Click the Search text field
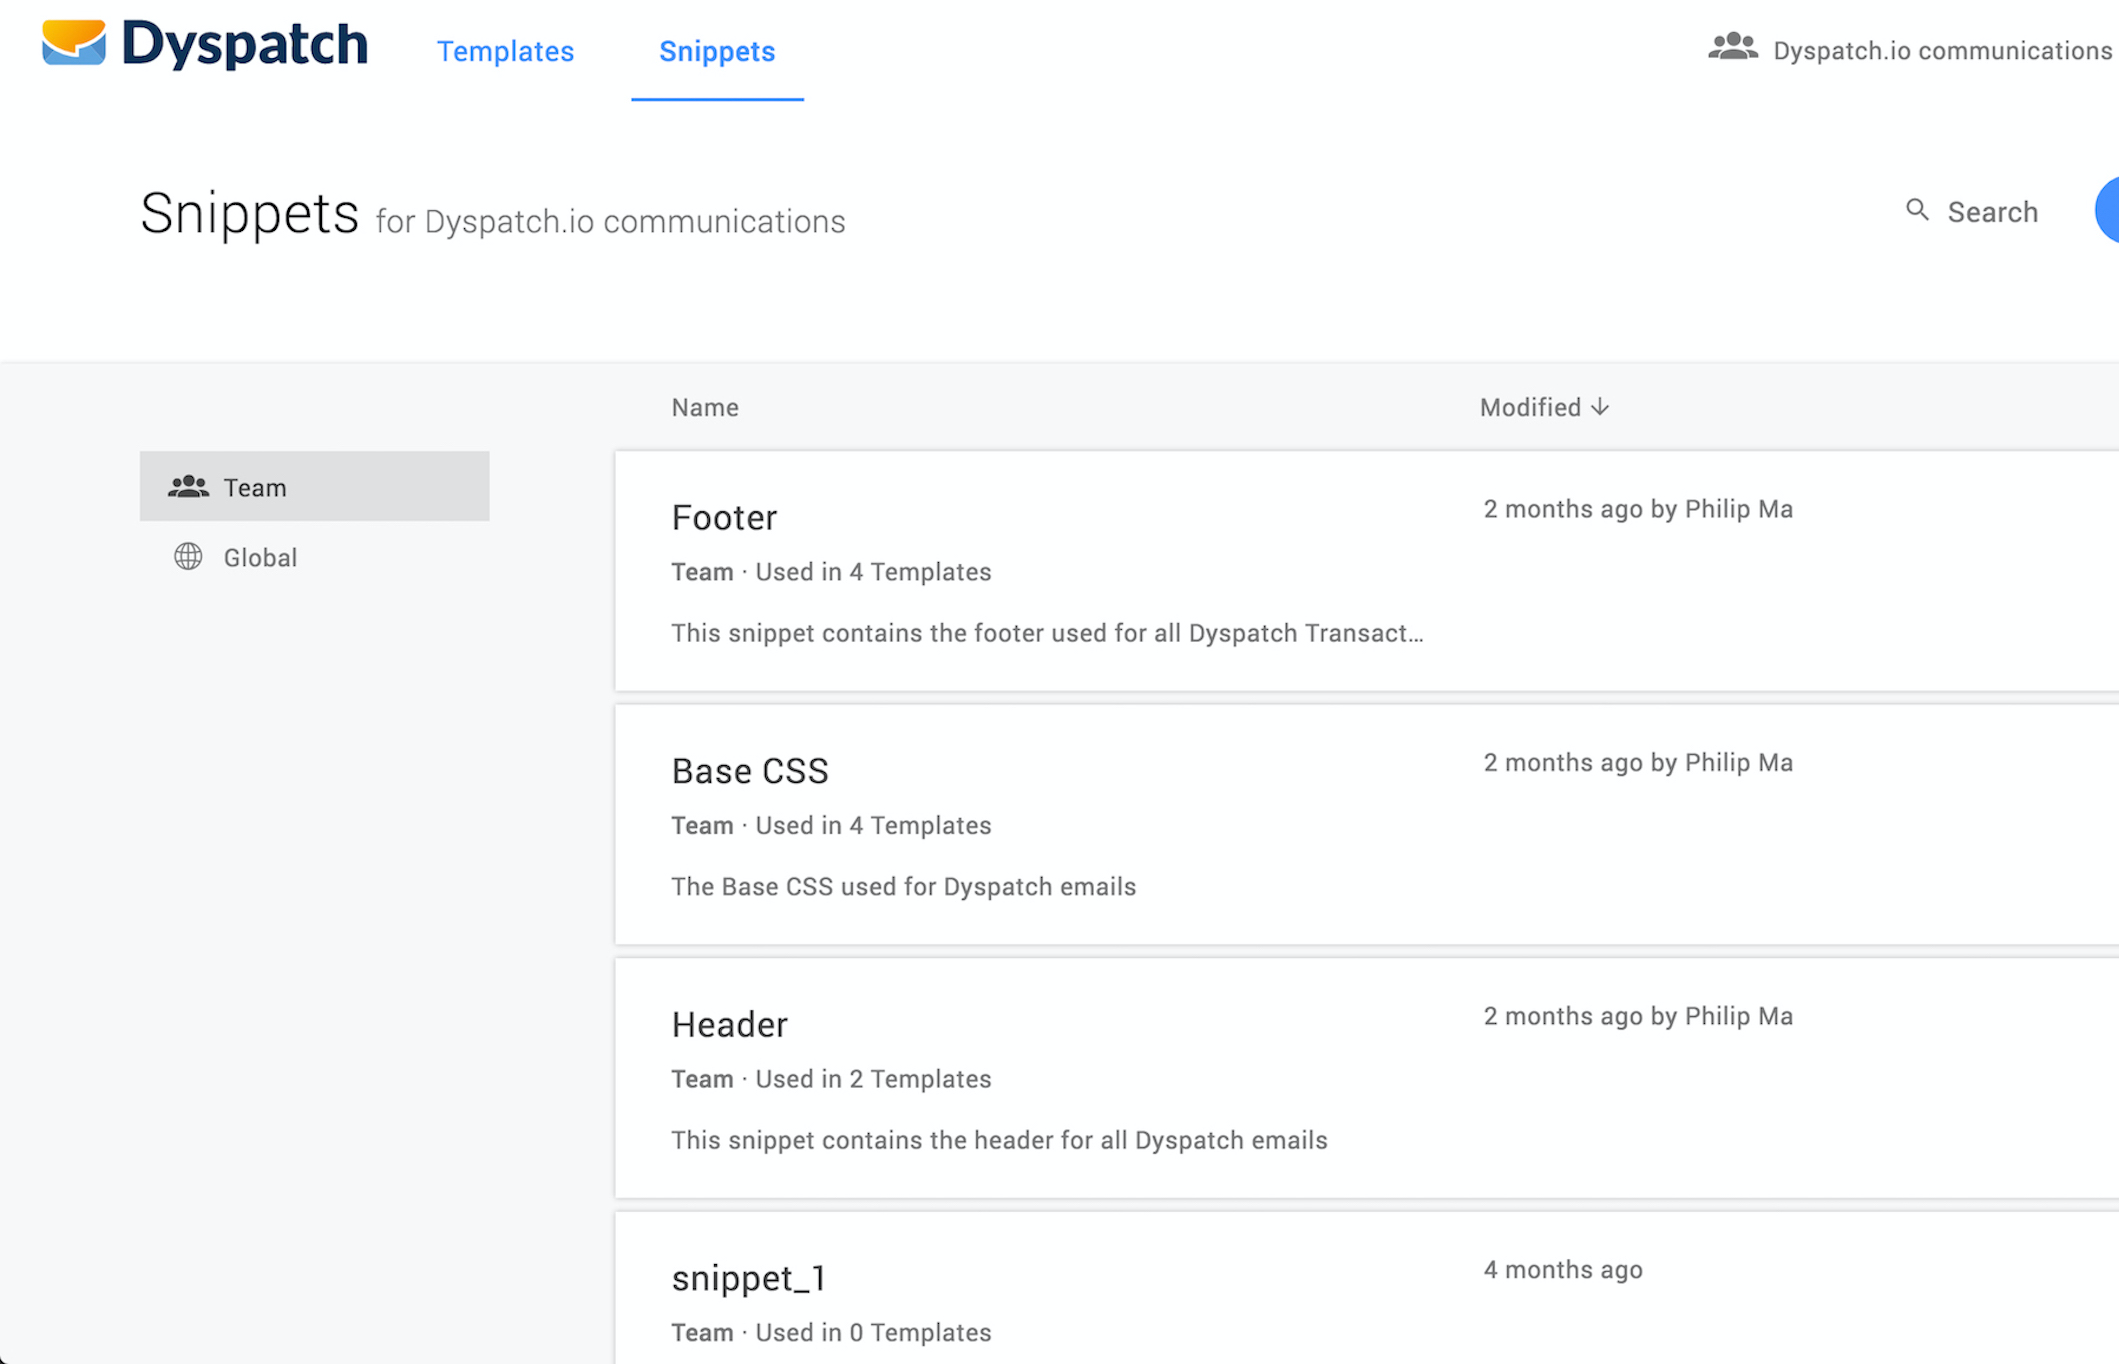This screenshot has width=2119, height=1364. (x=1992, y=212)
